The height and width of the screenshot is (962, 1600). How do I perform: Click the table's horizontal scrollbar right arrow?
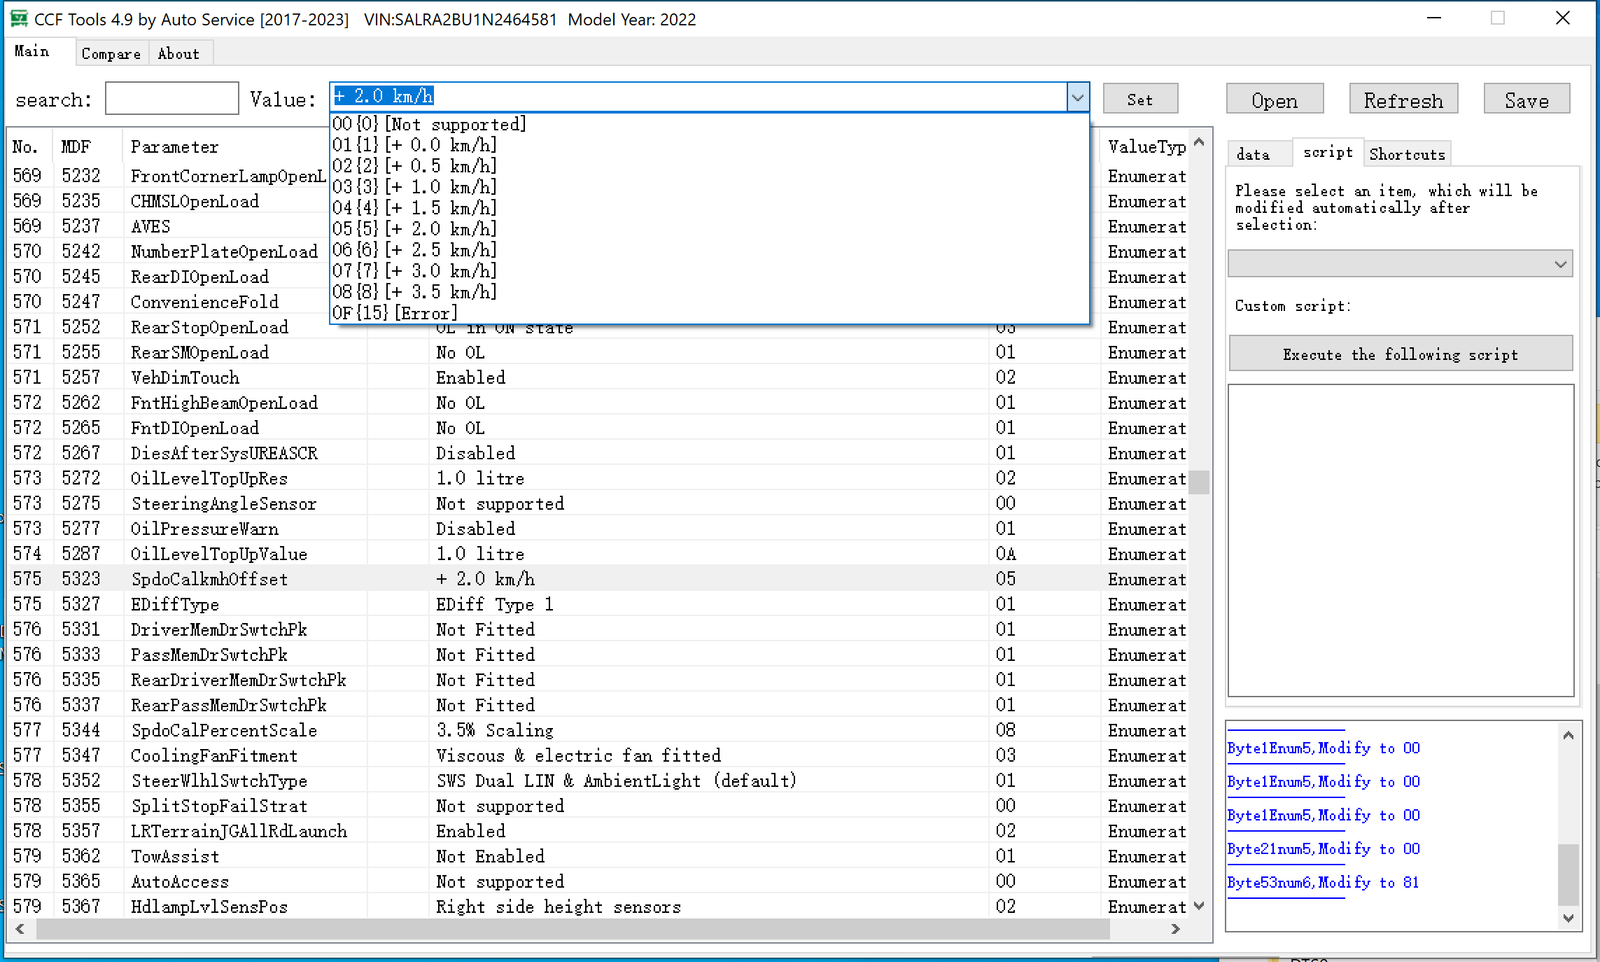1176,929
